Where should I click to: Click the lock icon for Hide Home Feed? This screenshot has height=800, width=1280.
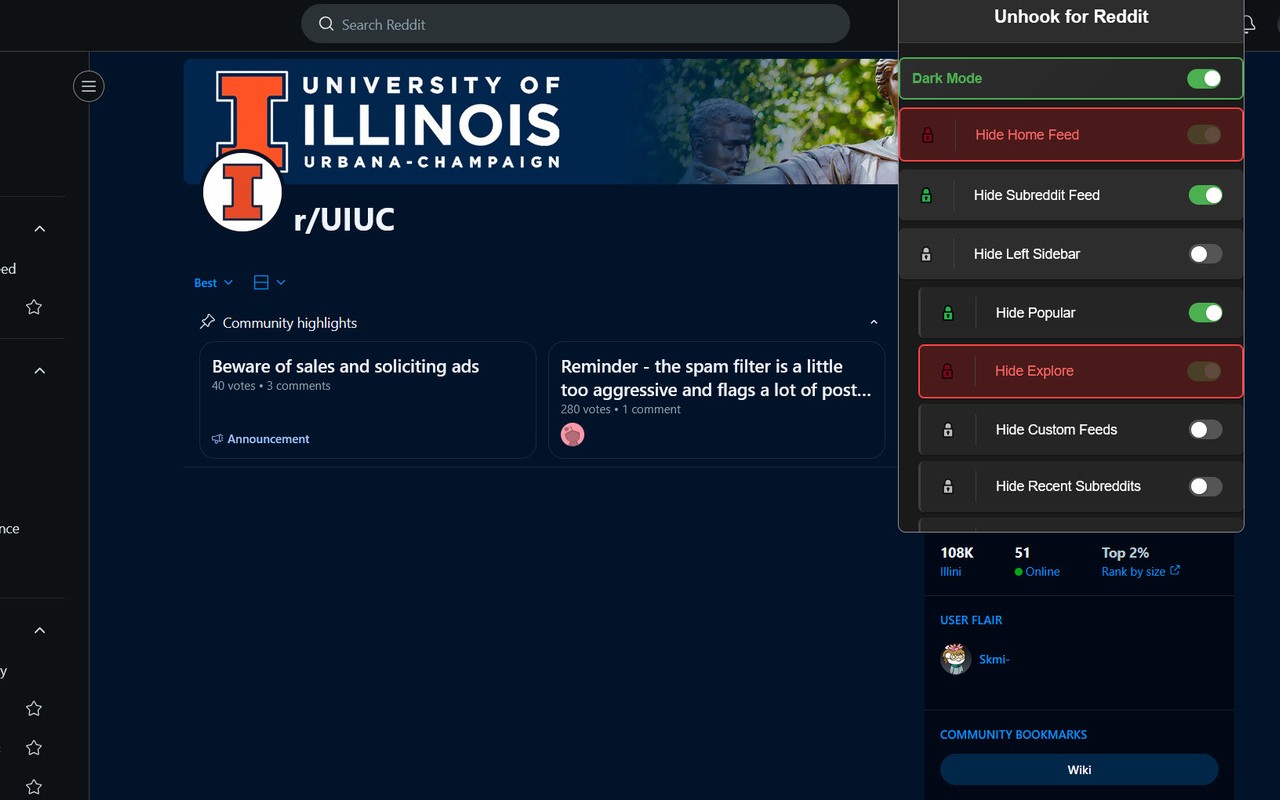(927, 135)
